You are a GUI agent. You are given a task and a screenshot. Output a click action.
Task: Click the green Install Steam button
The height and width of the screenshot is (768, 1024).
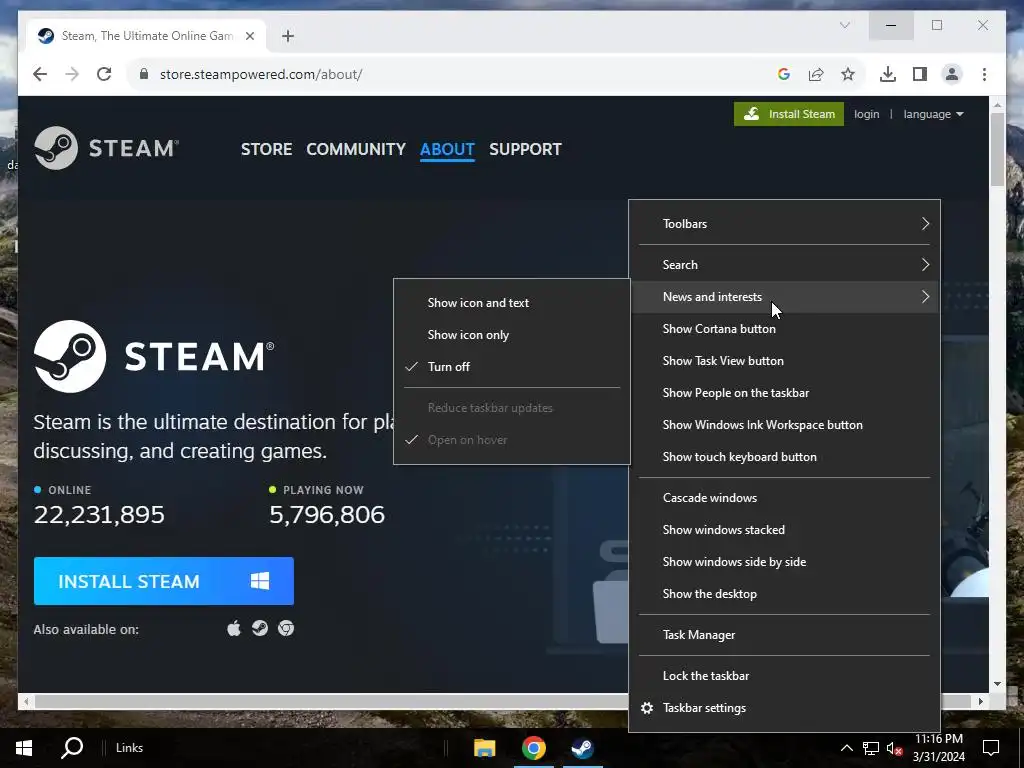point(789,114)
